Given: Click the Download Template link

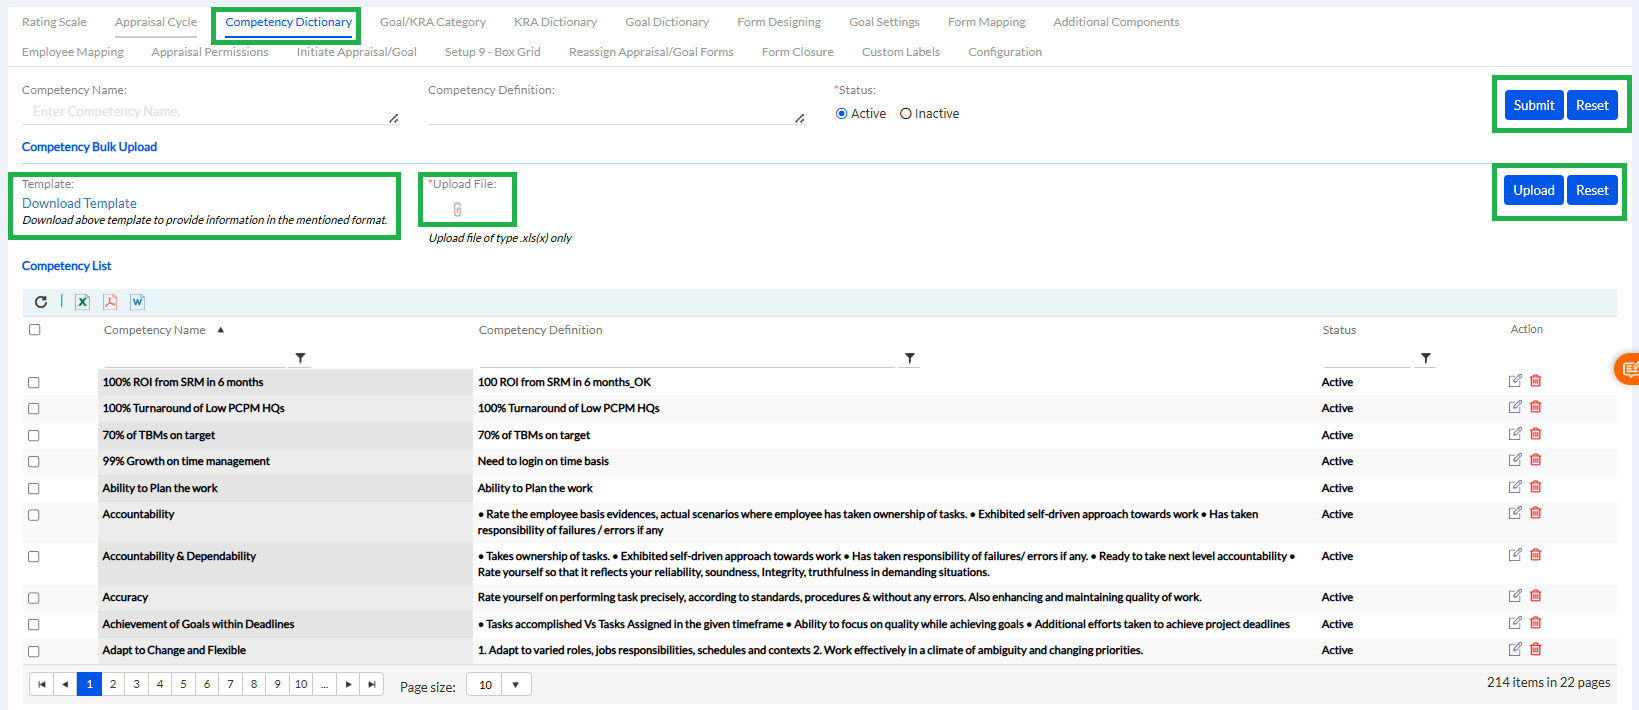Looking at the screenshot, I should click(x=79, y=203).
